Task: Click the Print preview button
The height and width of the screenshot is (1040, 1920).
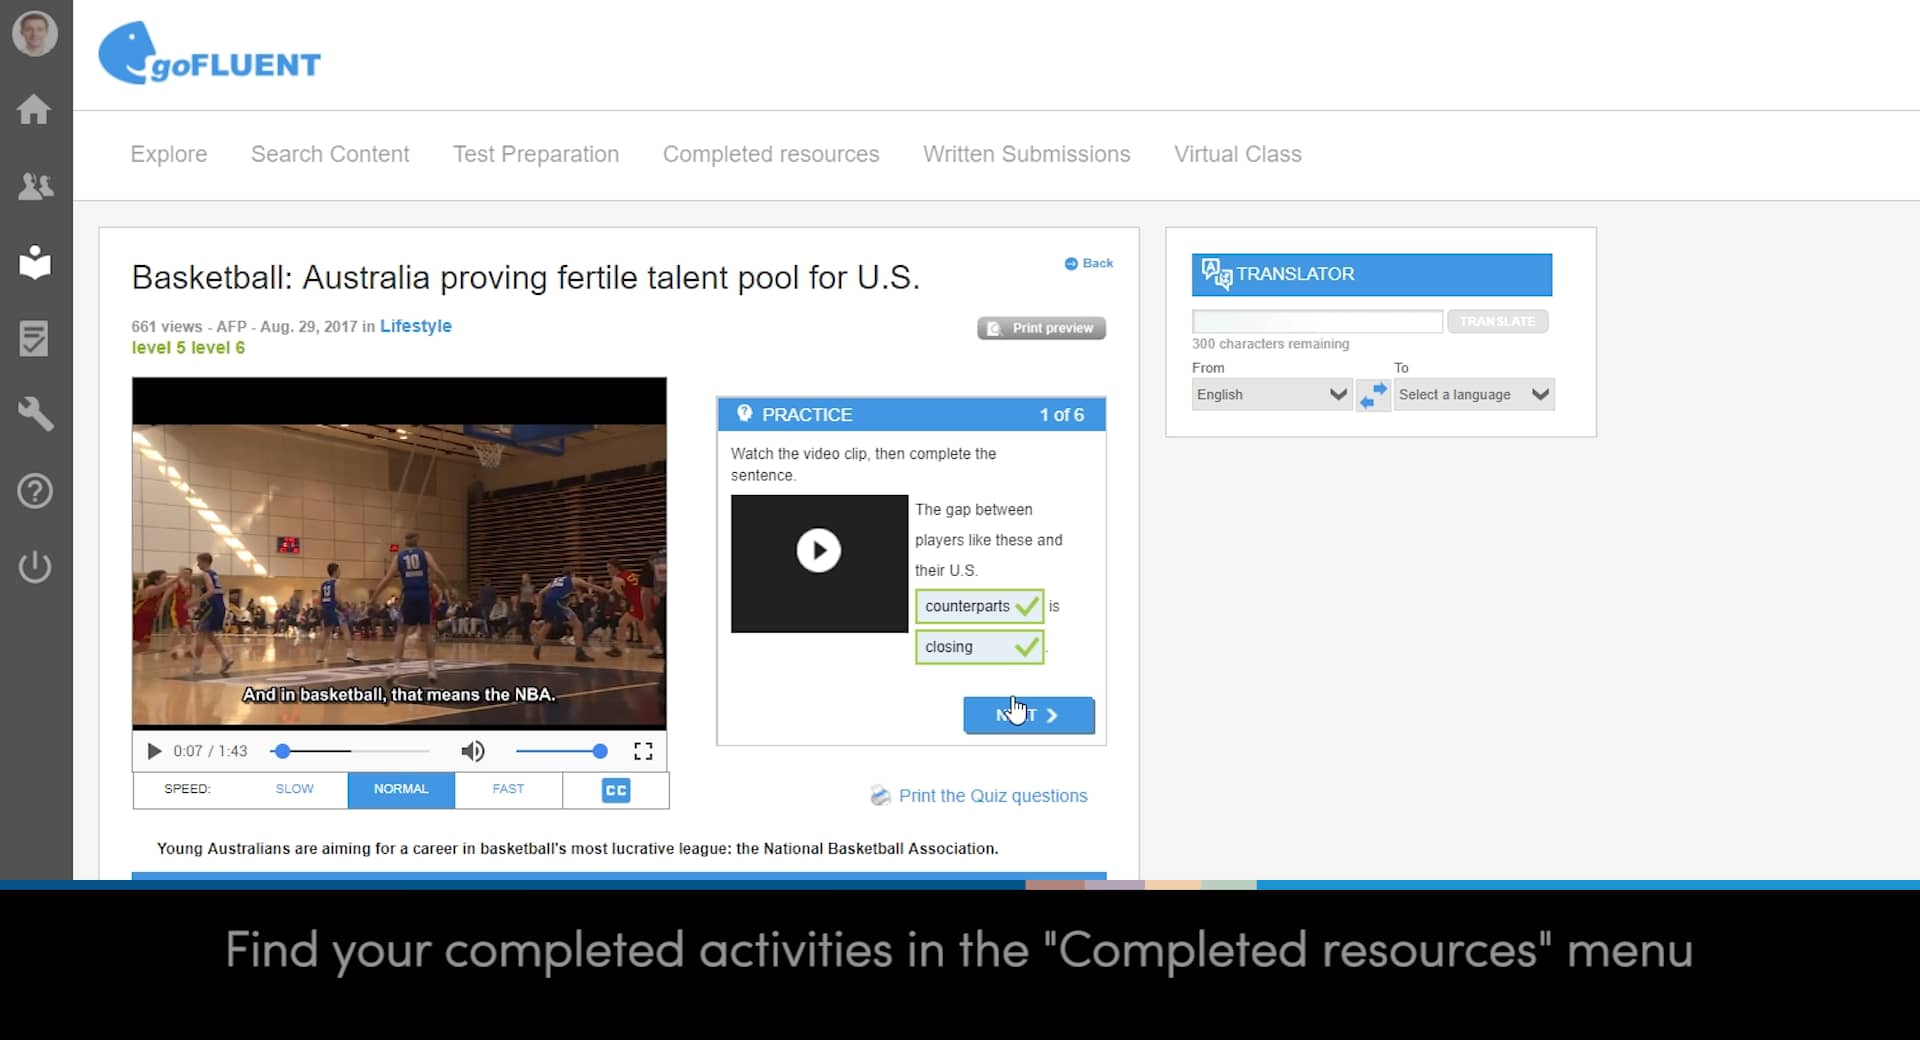Action: click(x=1042, y=327)
